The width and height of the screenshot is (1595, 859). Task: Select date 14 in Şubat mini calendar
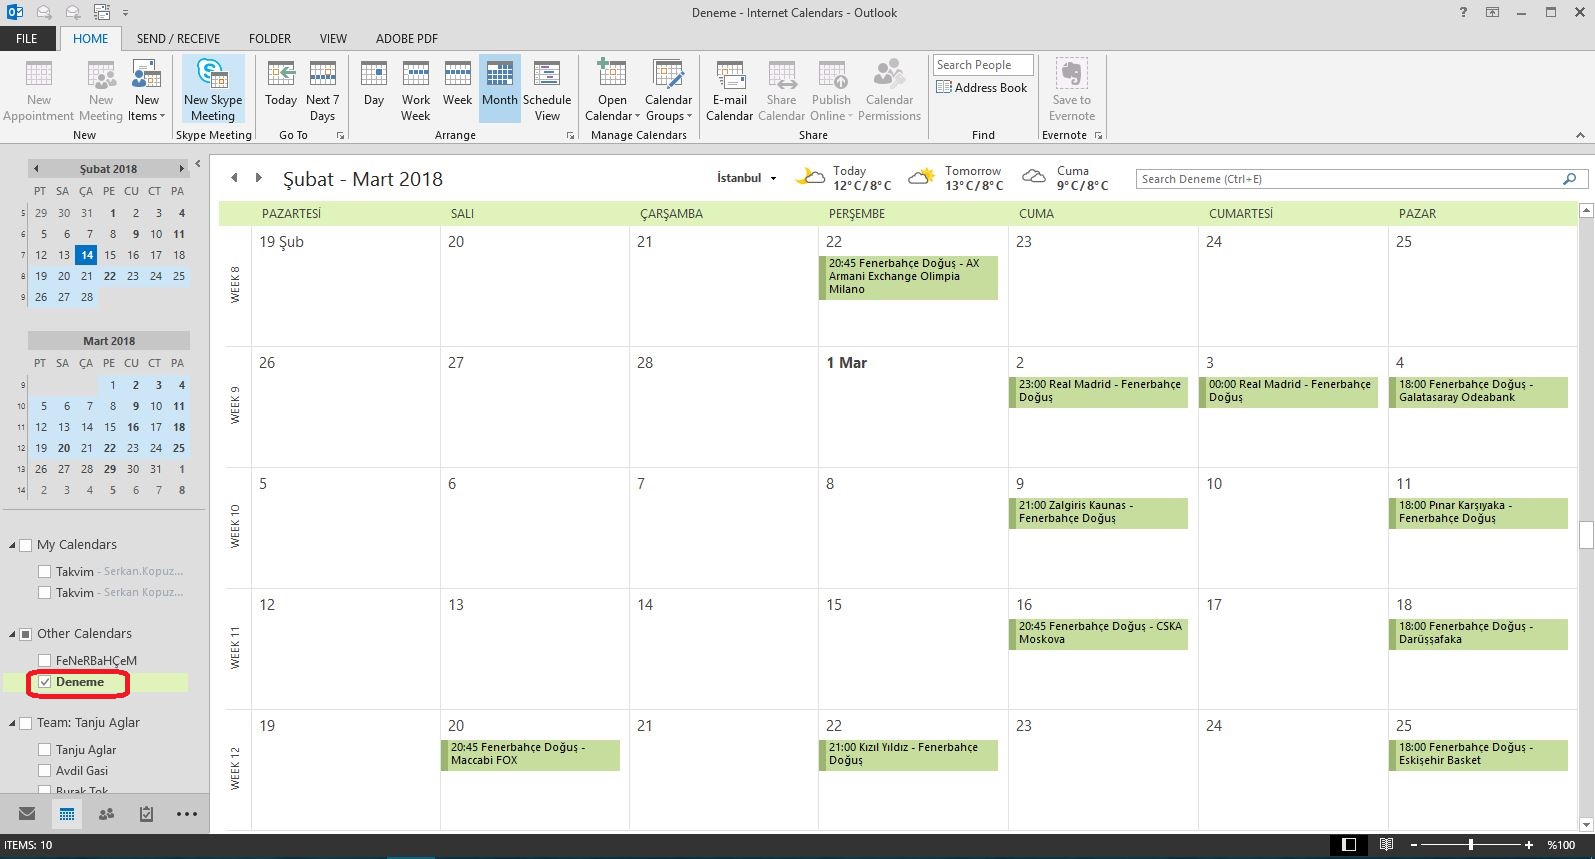click(87, 255)
